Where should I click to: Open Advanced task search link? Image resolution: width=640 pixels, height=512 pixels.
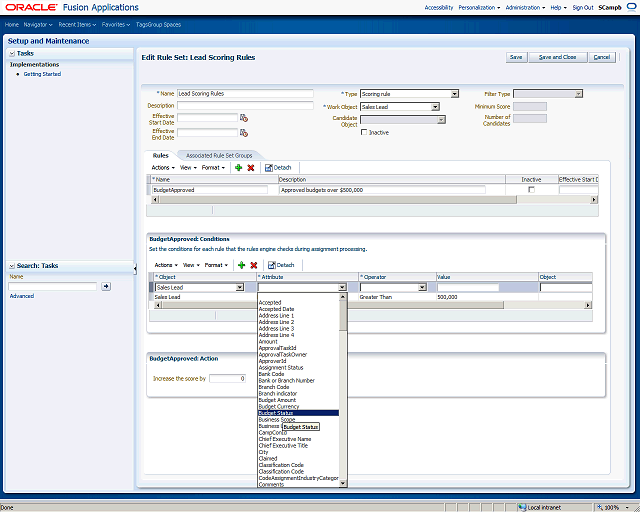click(x=22, y=296)
